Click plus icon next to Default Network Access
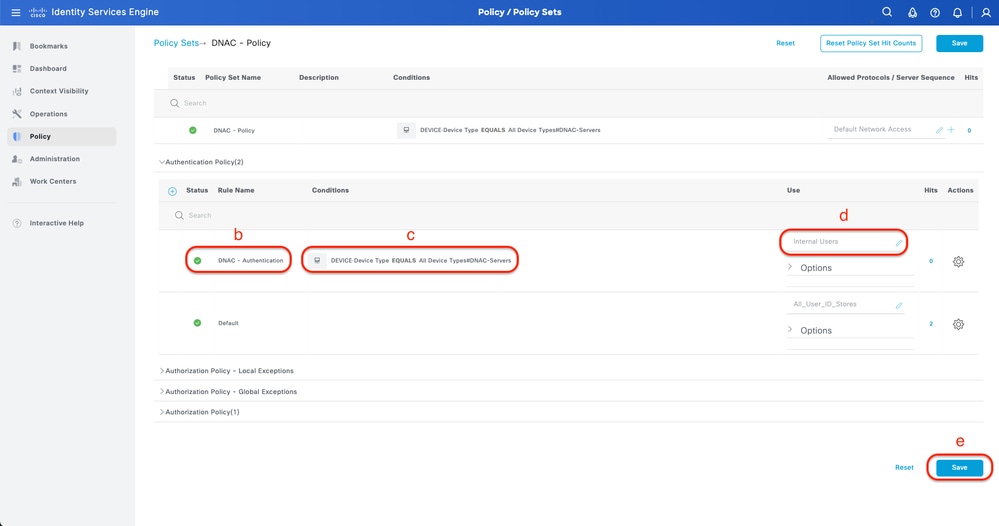 coord(951,130)
